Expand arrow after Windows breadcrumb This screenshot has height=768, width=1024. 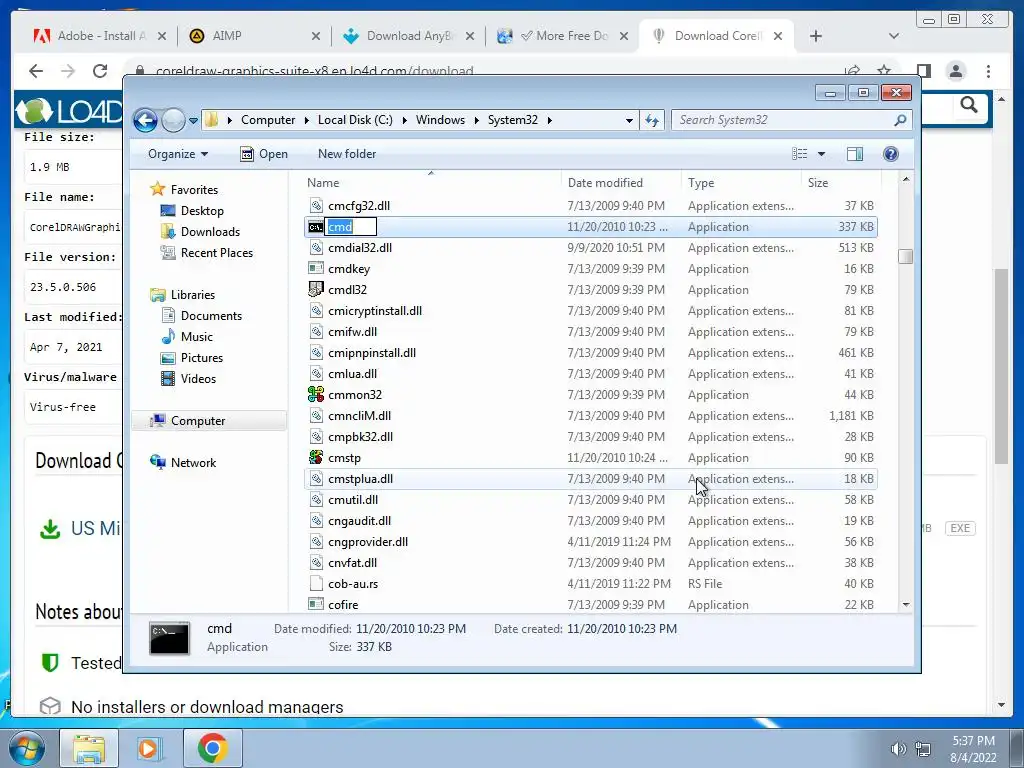tap(476, 121)
